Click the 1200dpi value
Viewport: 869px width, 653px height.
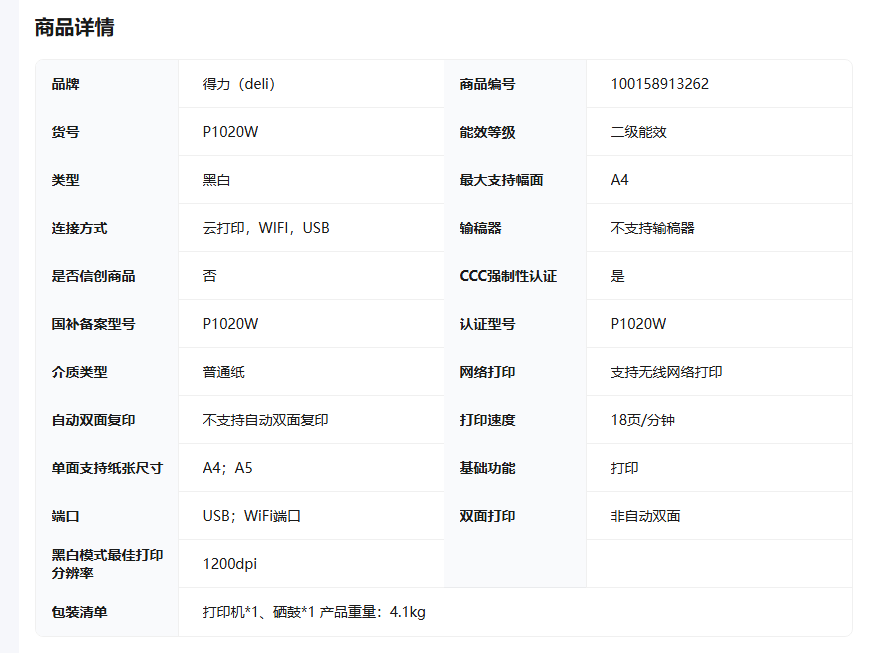229,564
